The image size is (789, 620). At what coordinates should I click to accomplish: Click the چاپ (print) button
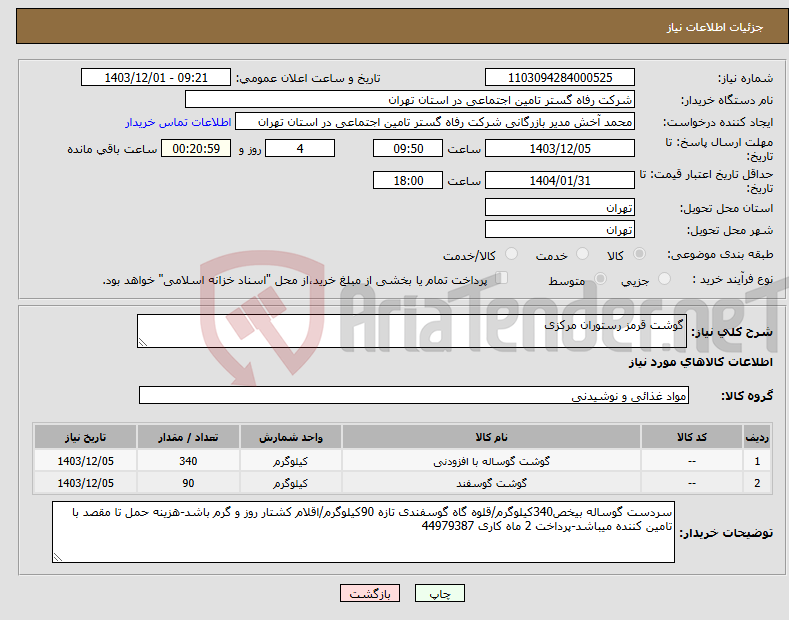[x=439, y=593]
